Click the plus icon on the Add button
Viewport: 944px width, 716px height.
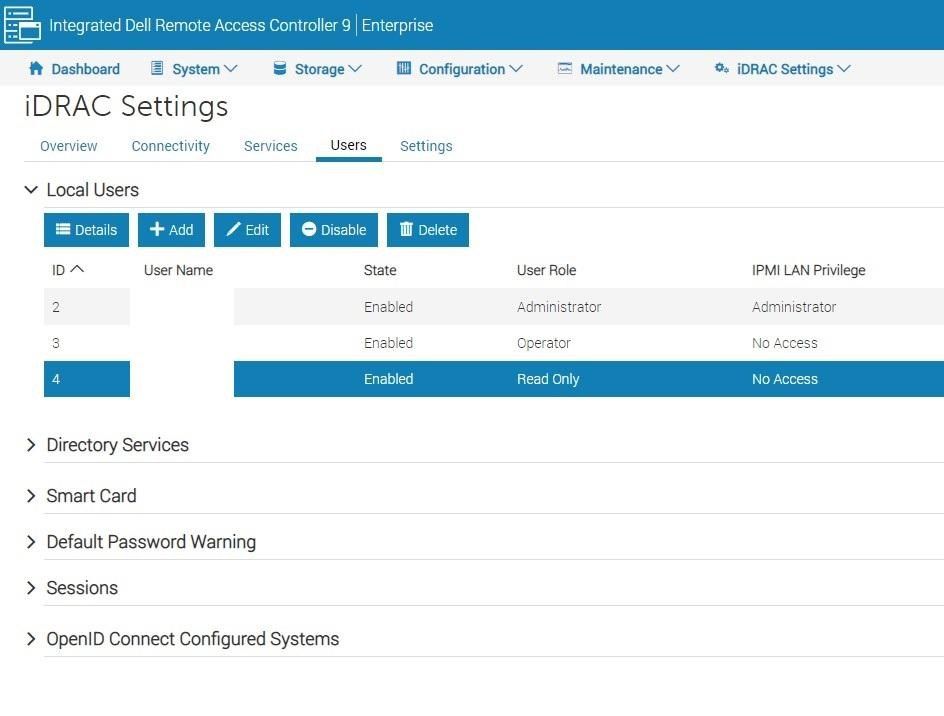[158, 229]
